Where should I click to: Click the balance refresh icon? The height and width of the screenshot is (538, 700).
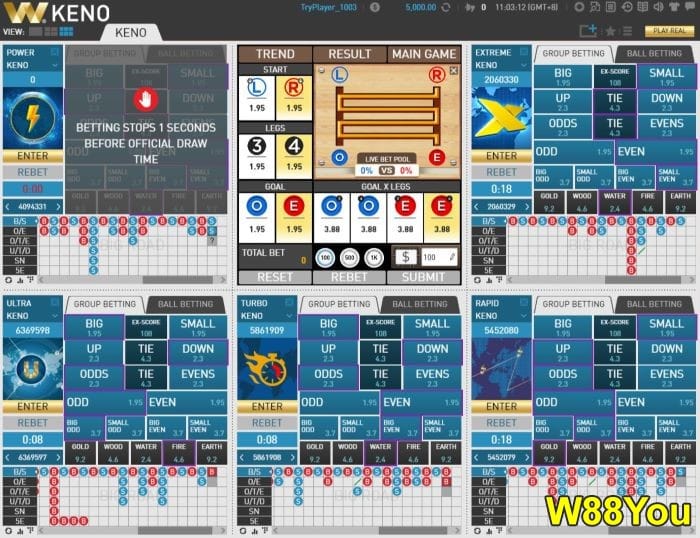pos(446,7)
